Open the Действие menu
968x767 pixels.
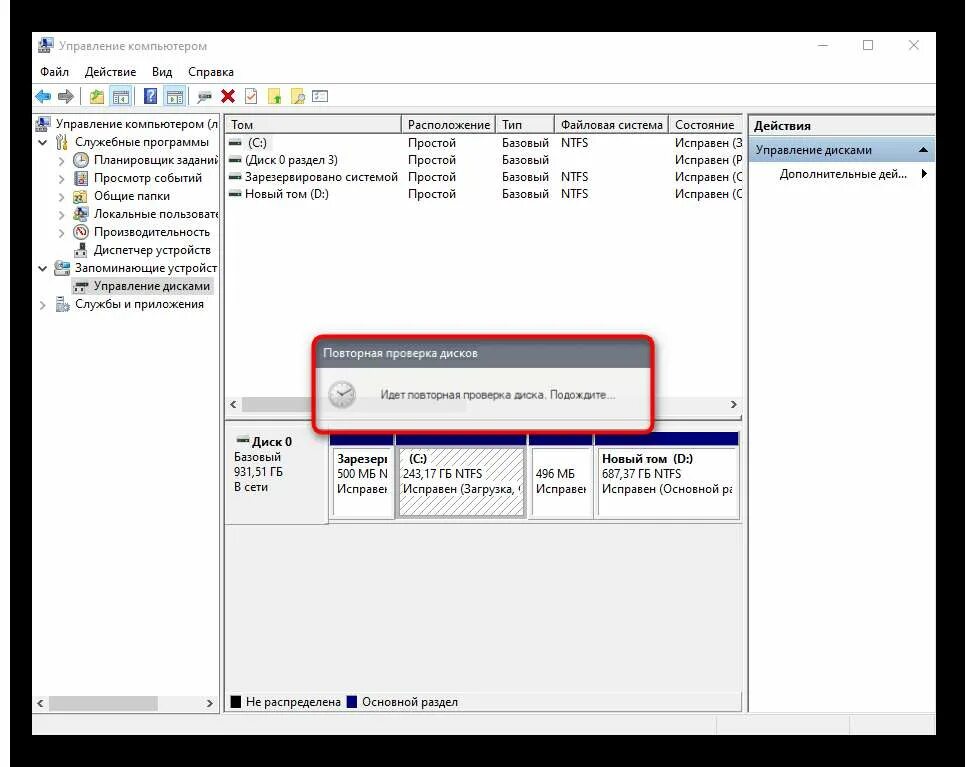click(x=110, y=72)
